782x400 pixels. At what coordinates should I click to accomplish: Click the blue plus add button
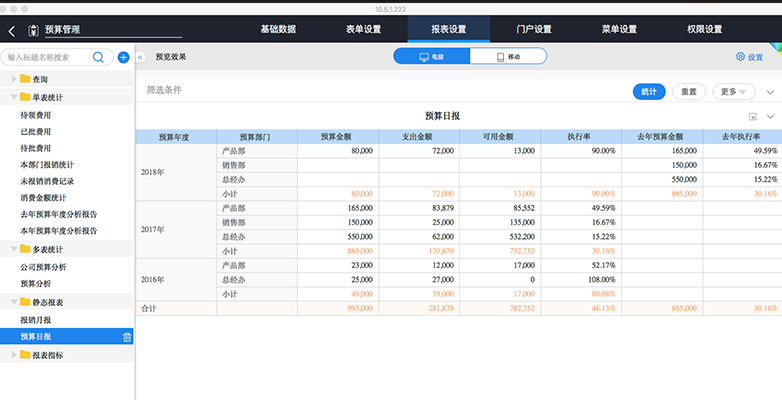[x=123, y=57]
